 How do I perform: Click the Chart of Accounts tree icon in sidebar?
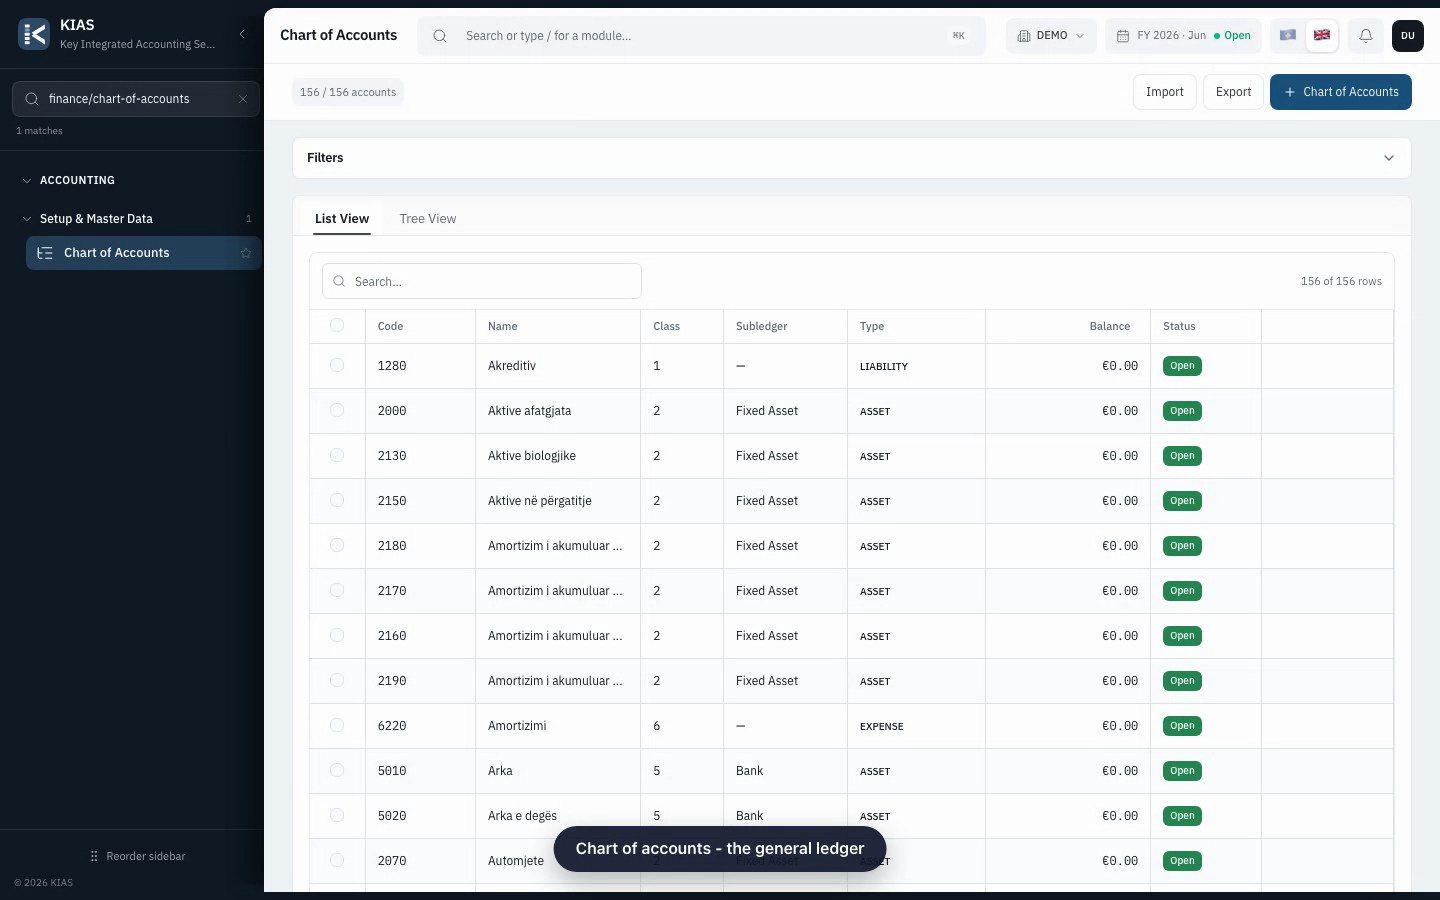point(45,253)
